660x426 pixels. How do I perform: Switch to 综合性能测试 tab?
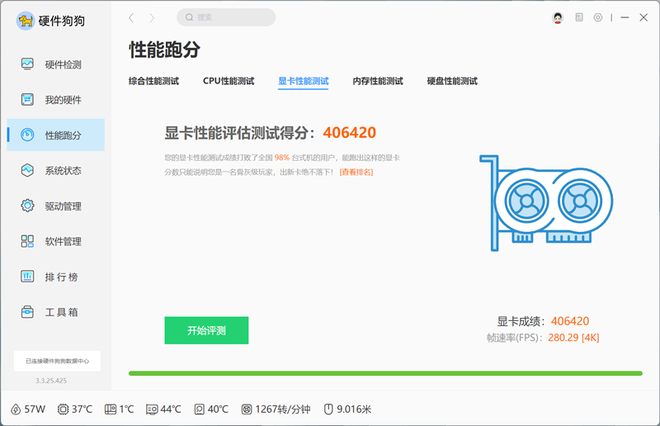coord(154,81)
